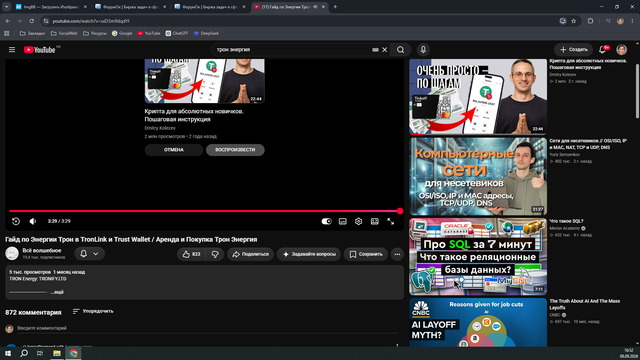This screenshot has height=360, width=640.
Task: Click ВОСПРОИЗВЕСТИ to play next video
Action: click(235, 150)
